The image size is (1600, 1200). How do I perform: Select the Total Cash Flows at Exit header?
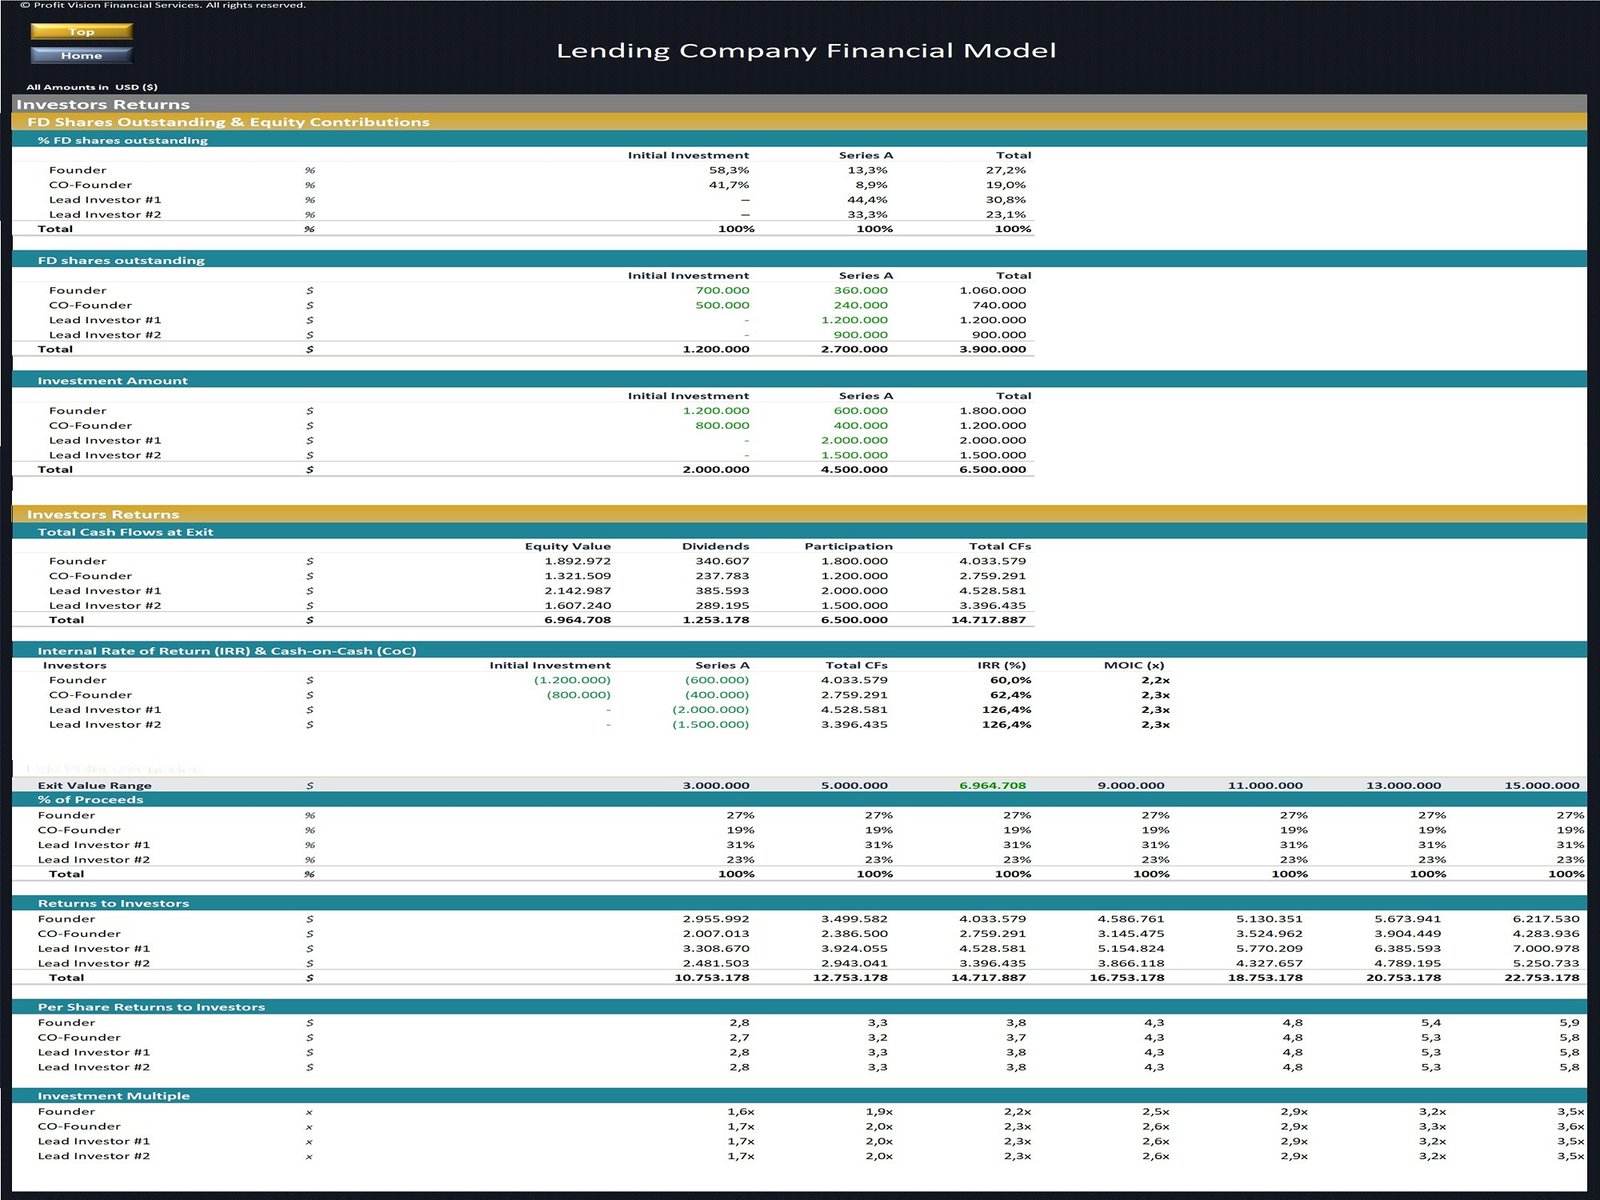tap(125, 532)
